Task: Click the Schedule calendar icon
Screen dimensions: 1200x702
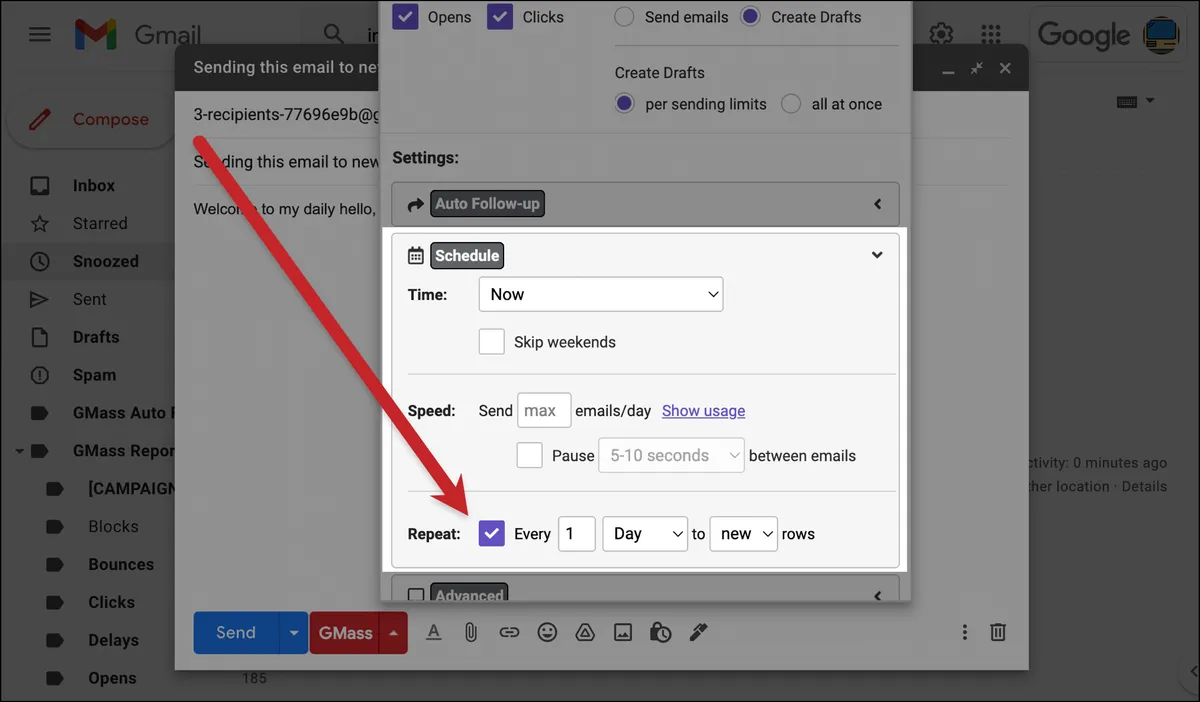Action: (x=416, y=256)
